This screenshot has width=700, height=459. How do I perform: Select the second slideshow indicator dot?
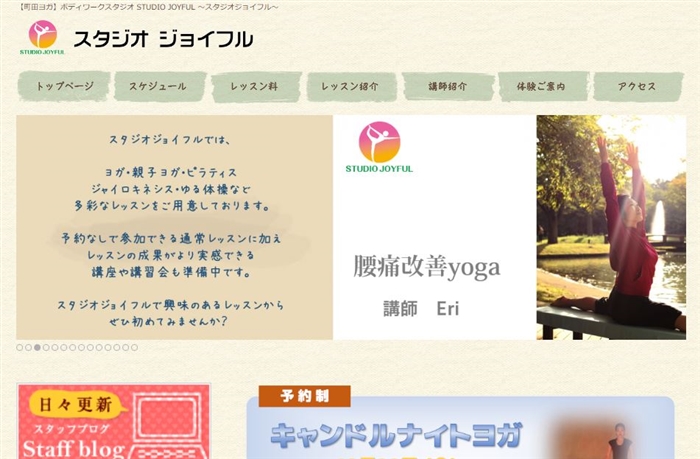click(29, 347)
